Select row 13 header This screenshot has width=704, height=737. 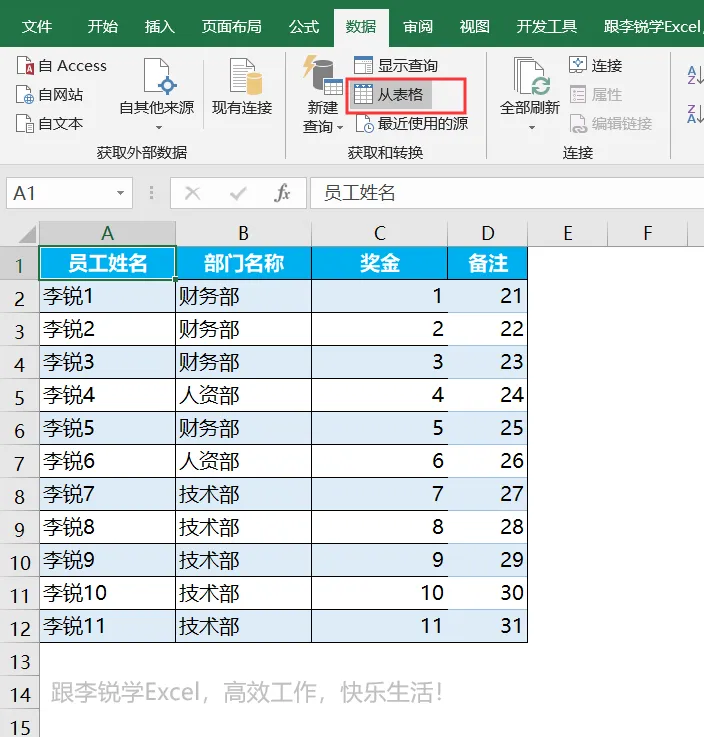coord(19,660)
